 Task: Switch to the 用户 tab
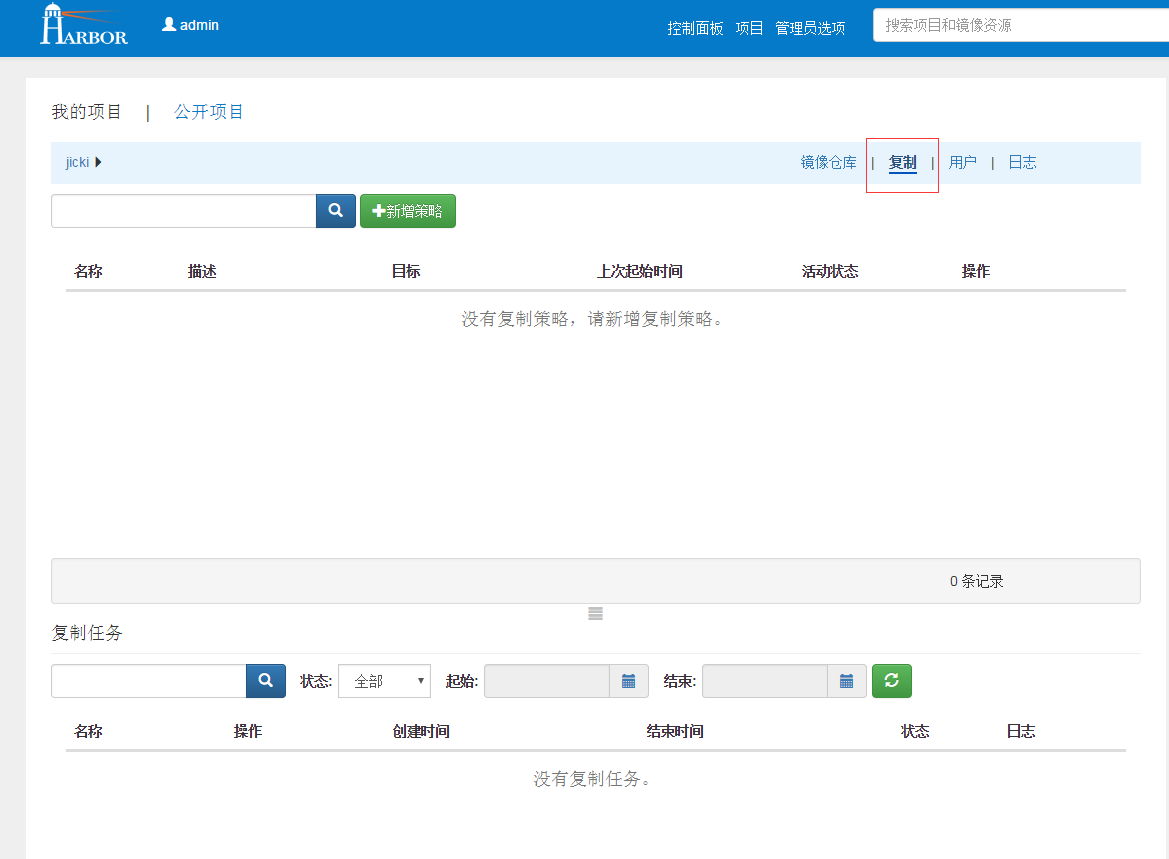coord(962,162)
